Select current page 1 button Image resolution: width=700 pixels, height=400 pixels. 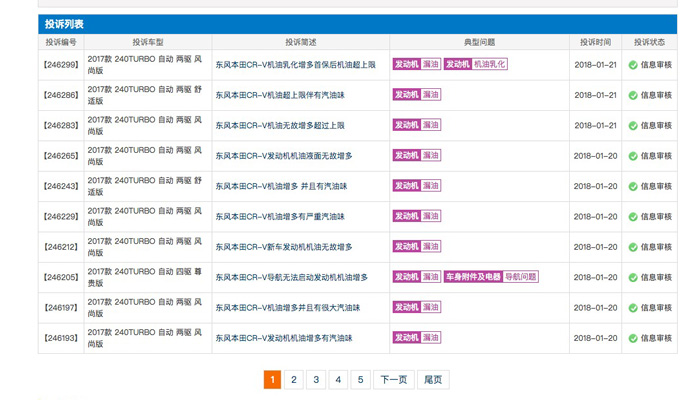tap(272, 380)
